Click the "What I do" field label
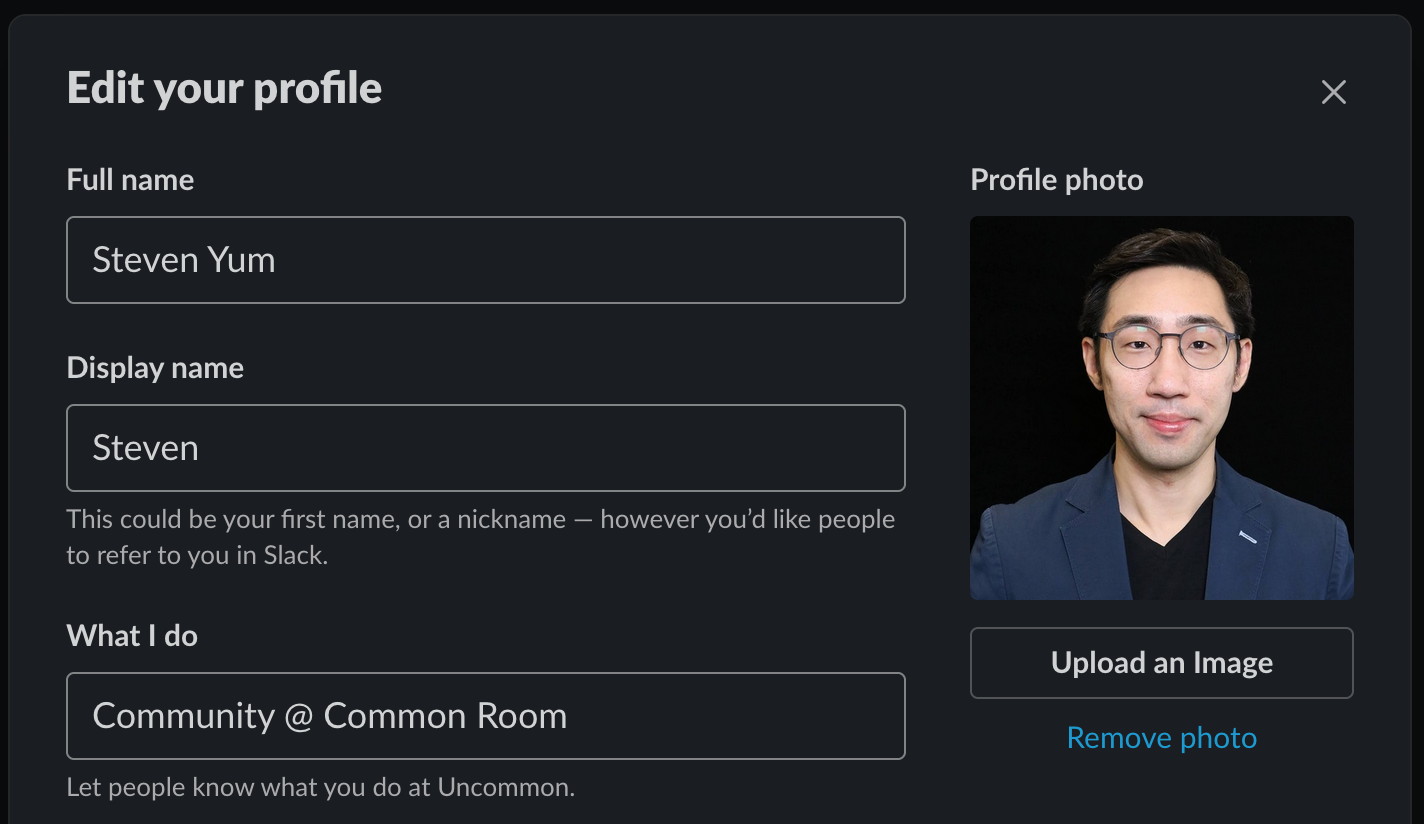Image resolution: width=1424 pixels, height=824 pixels. click(132, 636)
